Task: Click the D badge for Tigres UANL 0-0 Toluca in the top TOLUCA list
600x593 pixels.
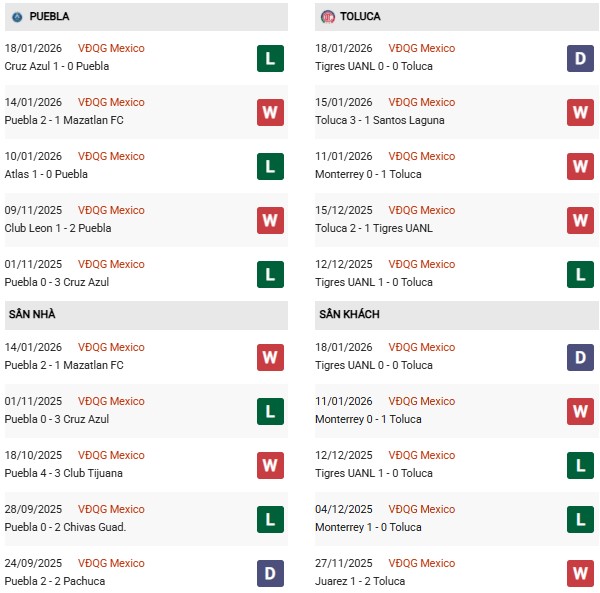Action: (581, 57)
